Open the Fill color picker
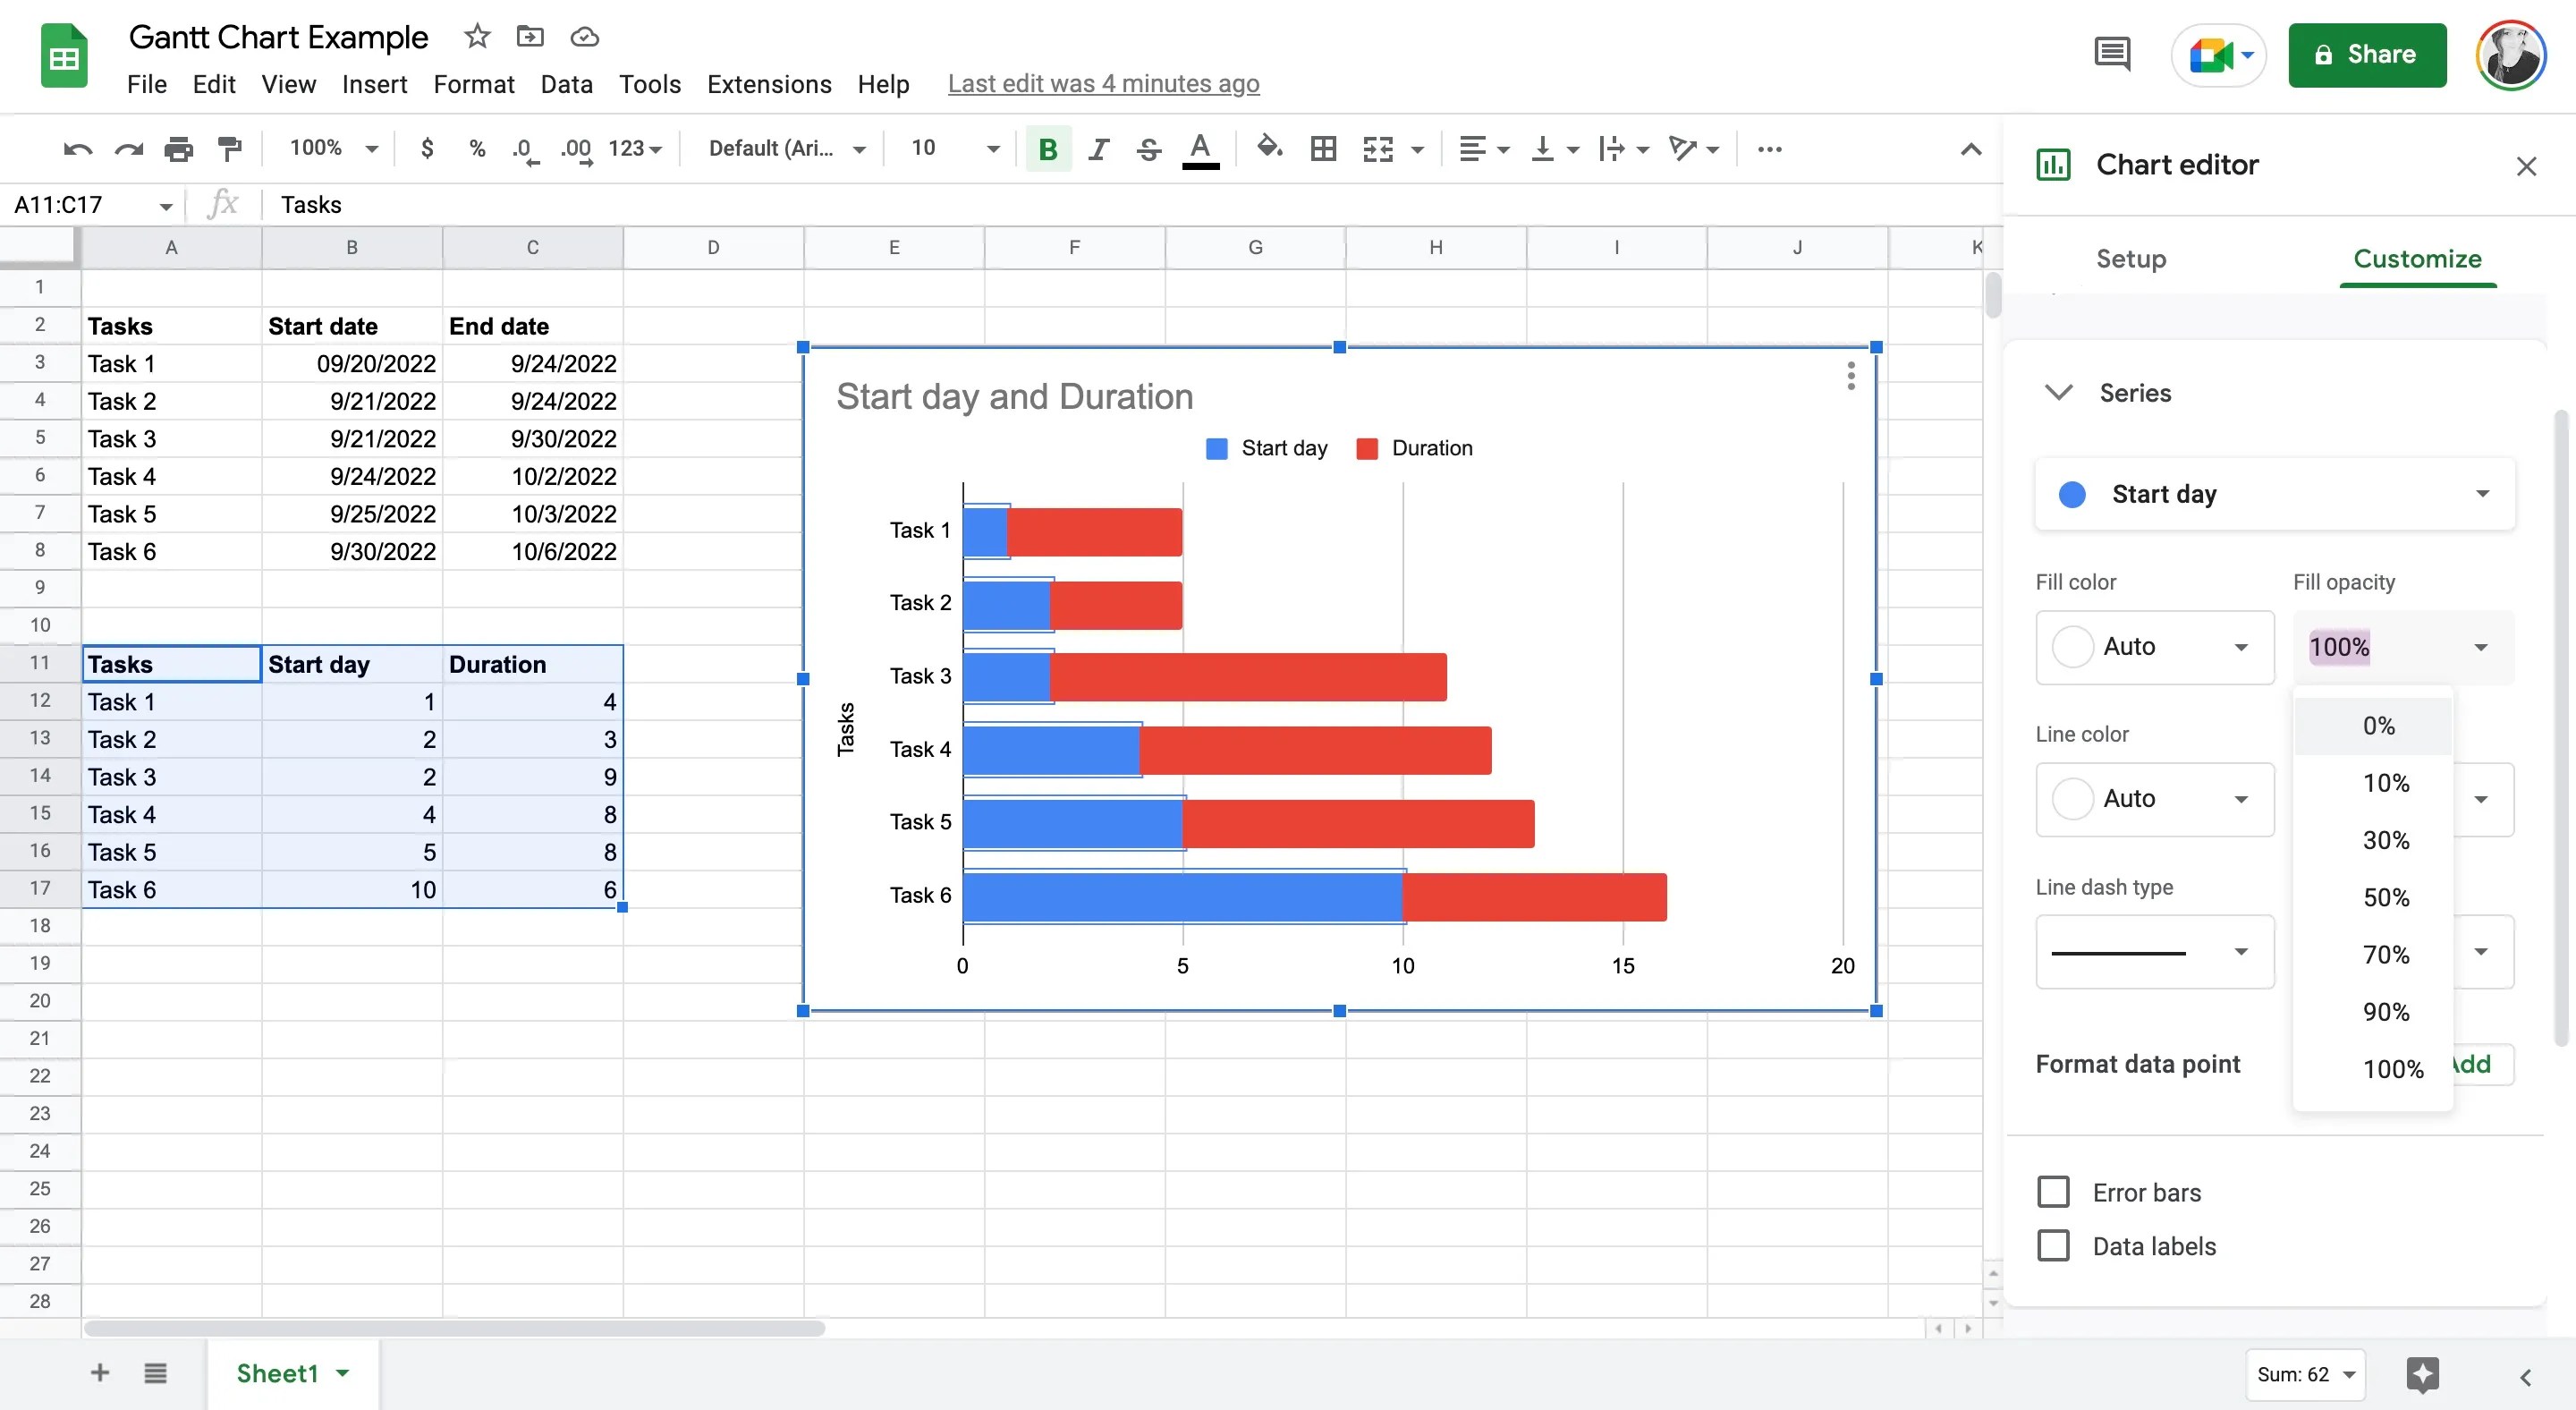Image resolution: width=2576 pixels, height=1410 pixels. [2154, 647]
